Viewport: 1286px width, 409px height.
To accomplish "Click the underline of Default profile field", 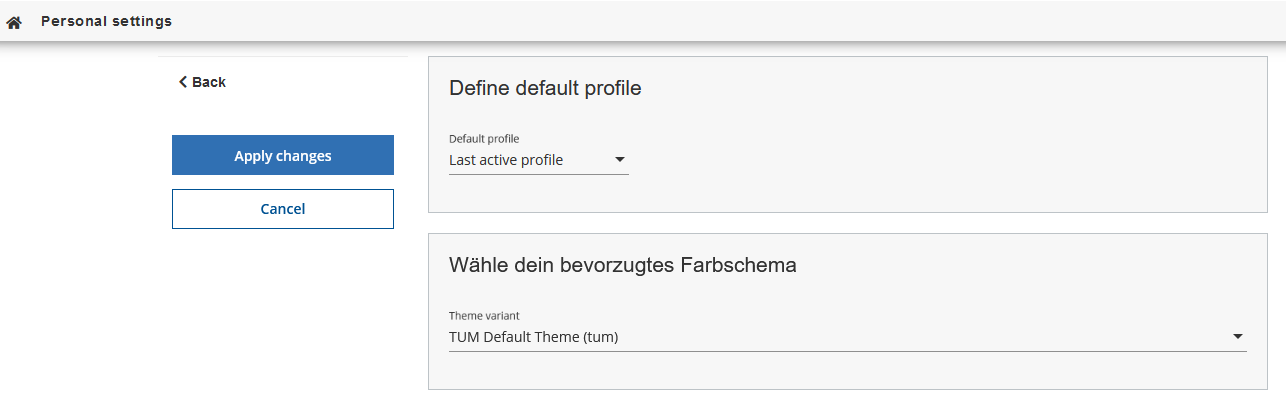I will [538, 174].
